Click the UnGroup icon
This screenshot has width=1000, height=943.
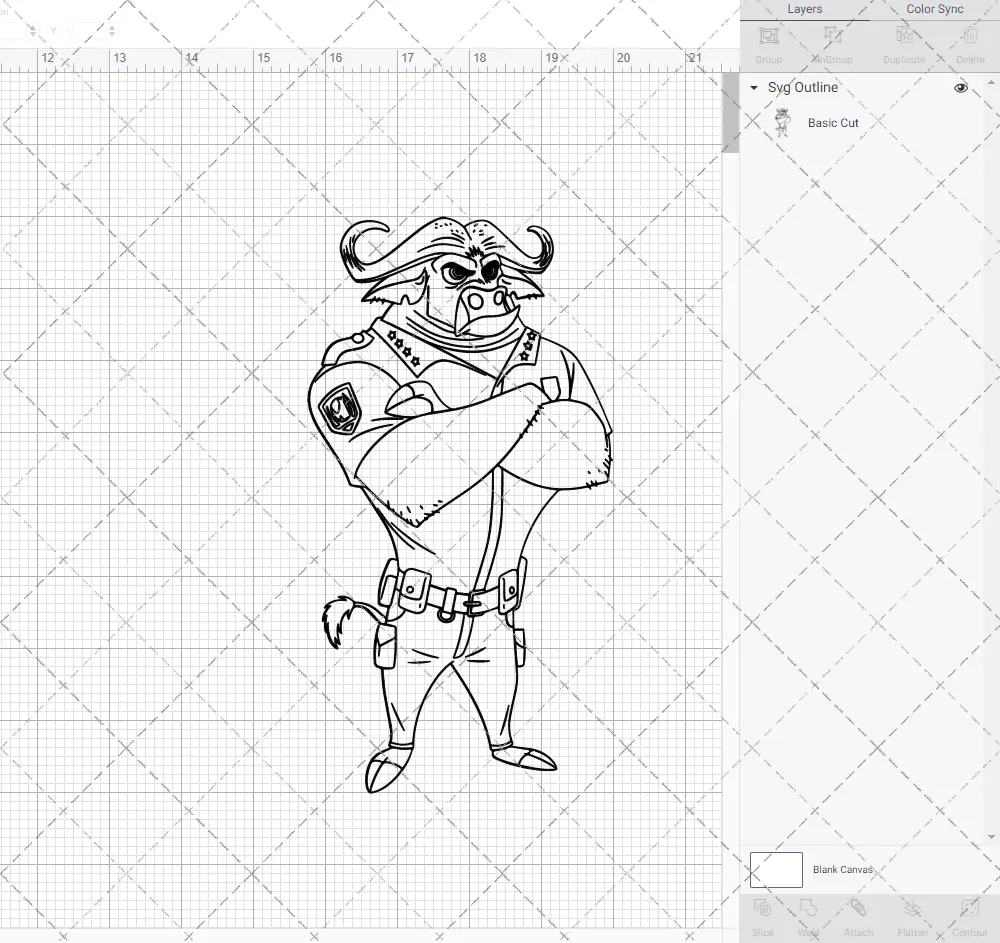831,44
